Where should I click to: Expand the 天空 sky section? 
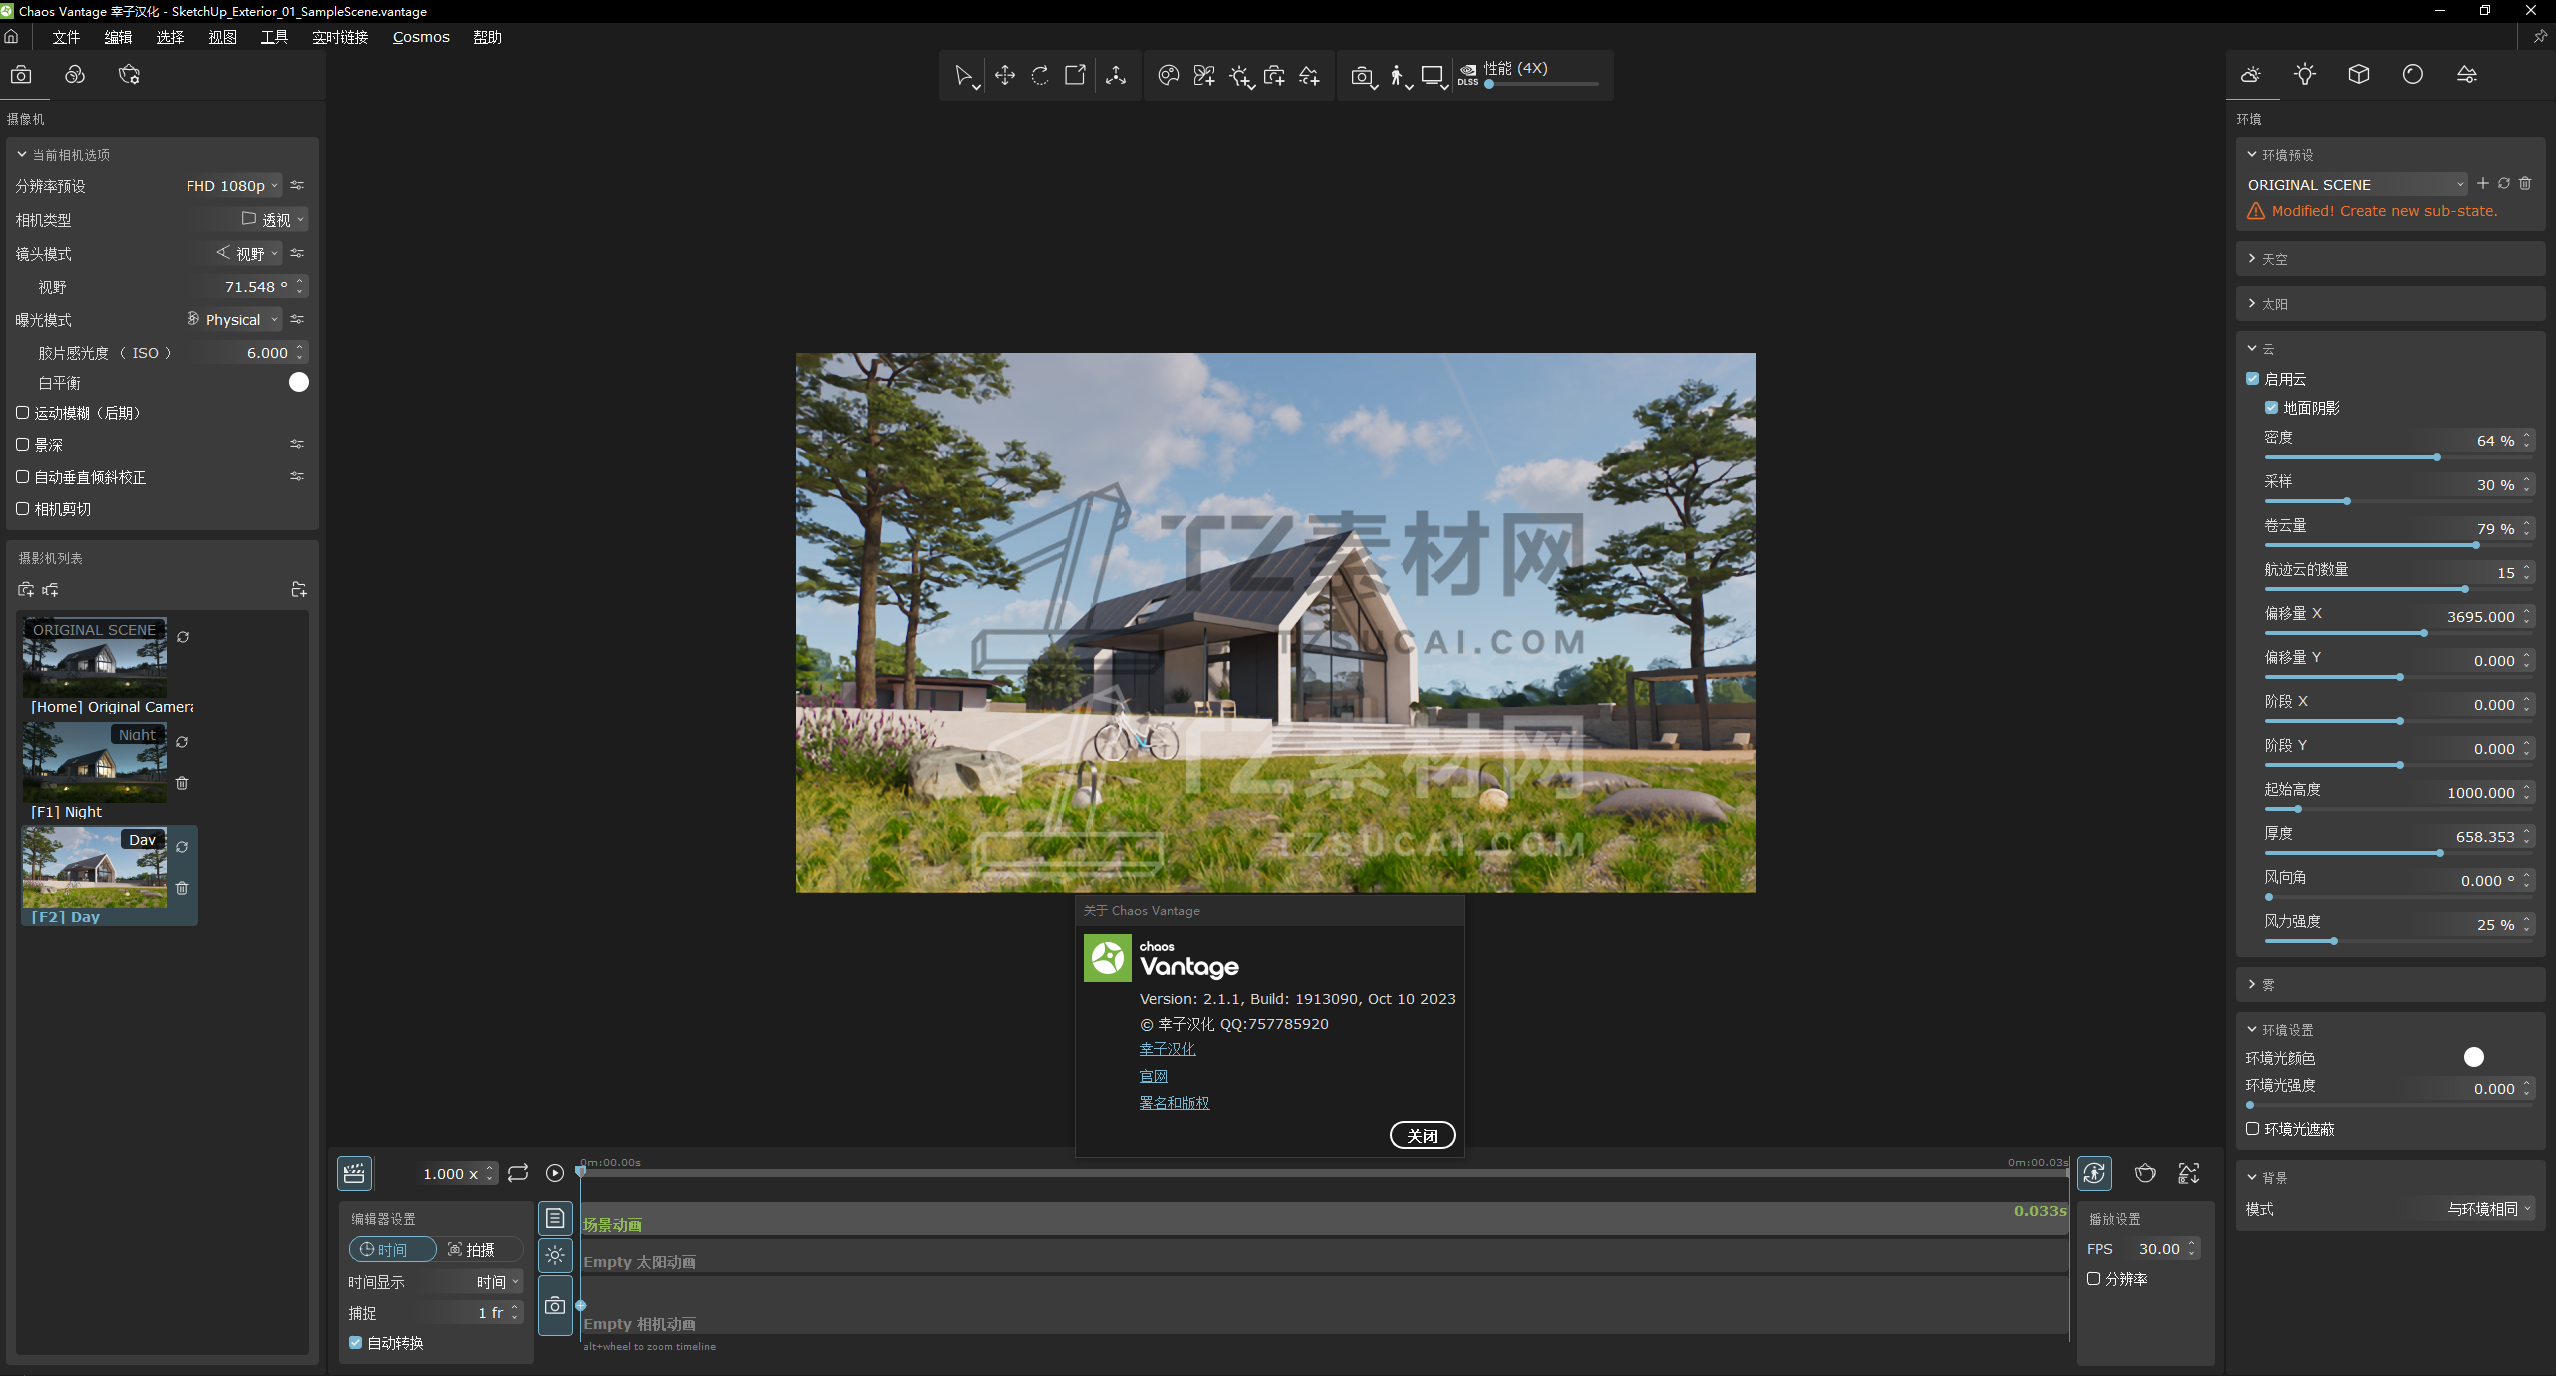point(2274,259)
